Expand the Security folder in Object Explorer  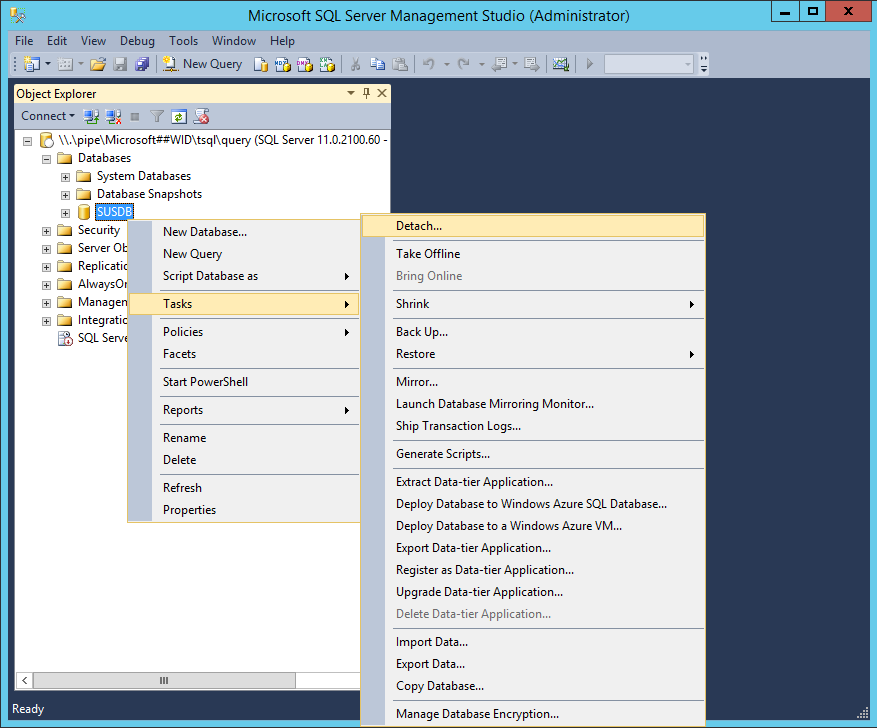tap(45, 229)
